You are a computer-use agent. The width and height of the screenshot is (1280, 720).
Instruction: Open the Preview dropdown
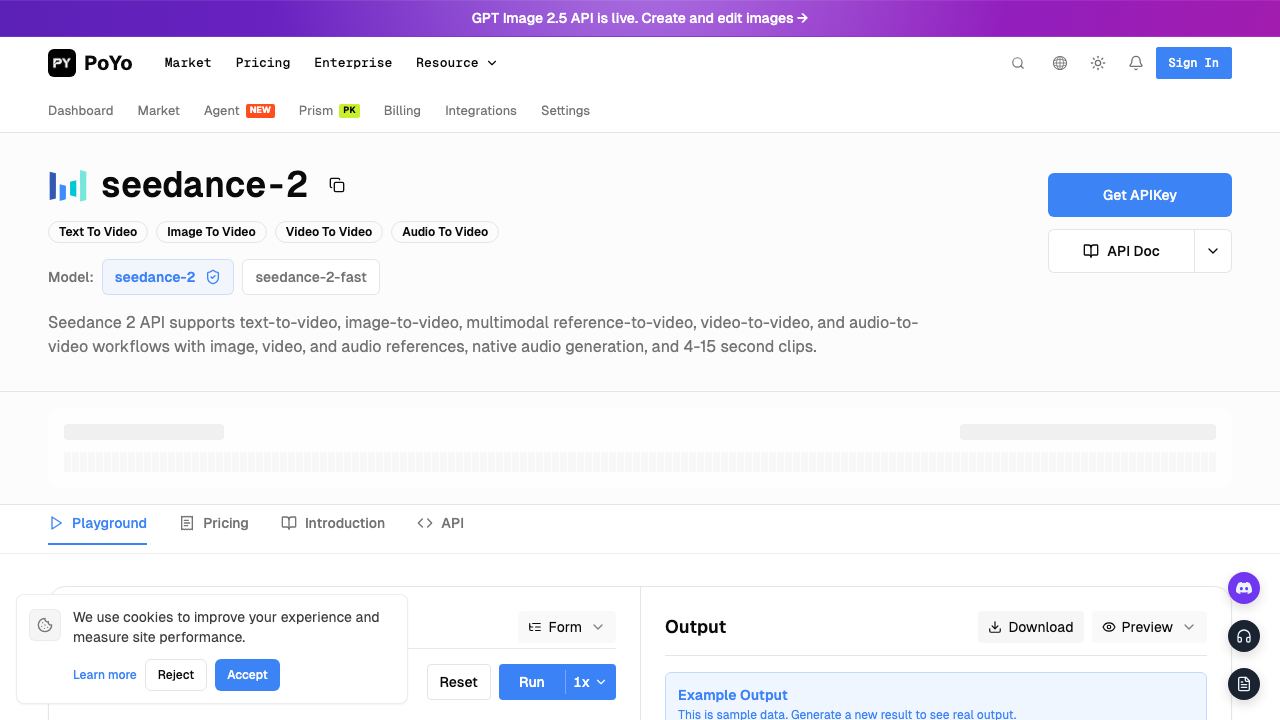click(x=1149, y=627)
